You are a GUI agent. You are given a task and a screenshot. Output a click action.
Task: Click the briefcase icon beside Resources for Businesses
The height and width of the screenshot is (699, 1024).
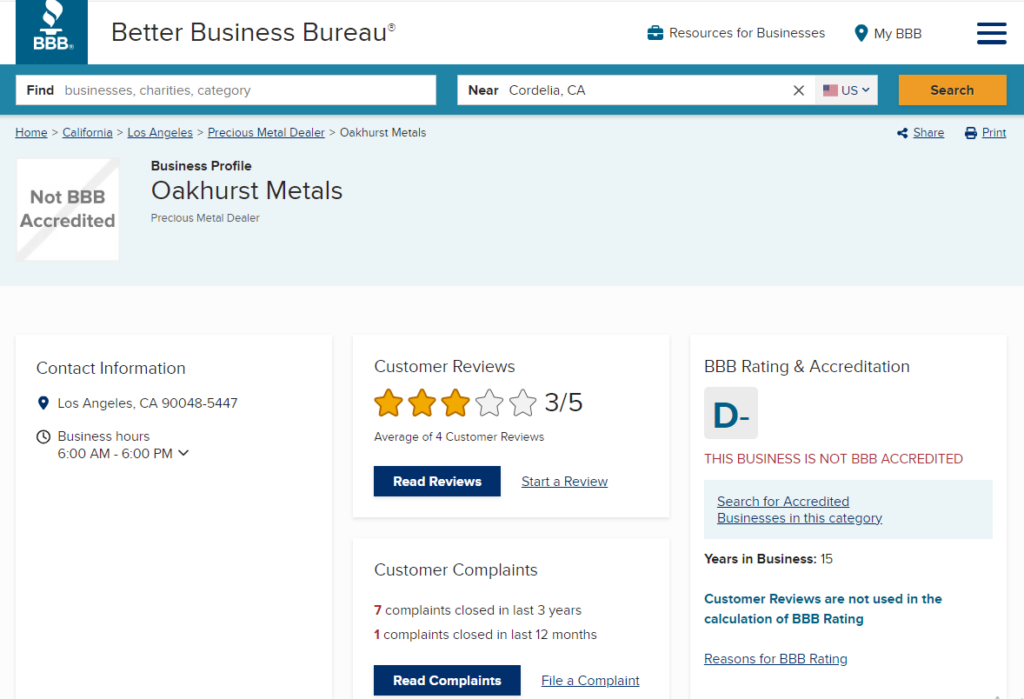click(655, 33)
